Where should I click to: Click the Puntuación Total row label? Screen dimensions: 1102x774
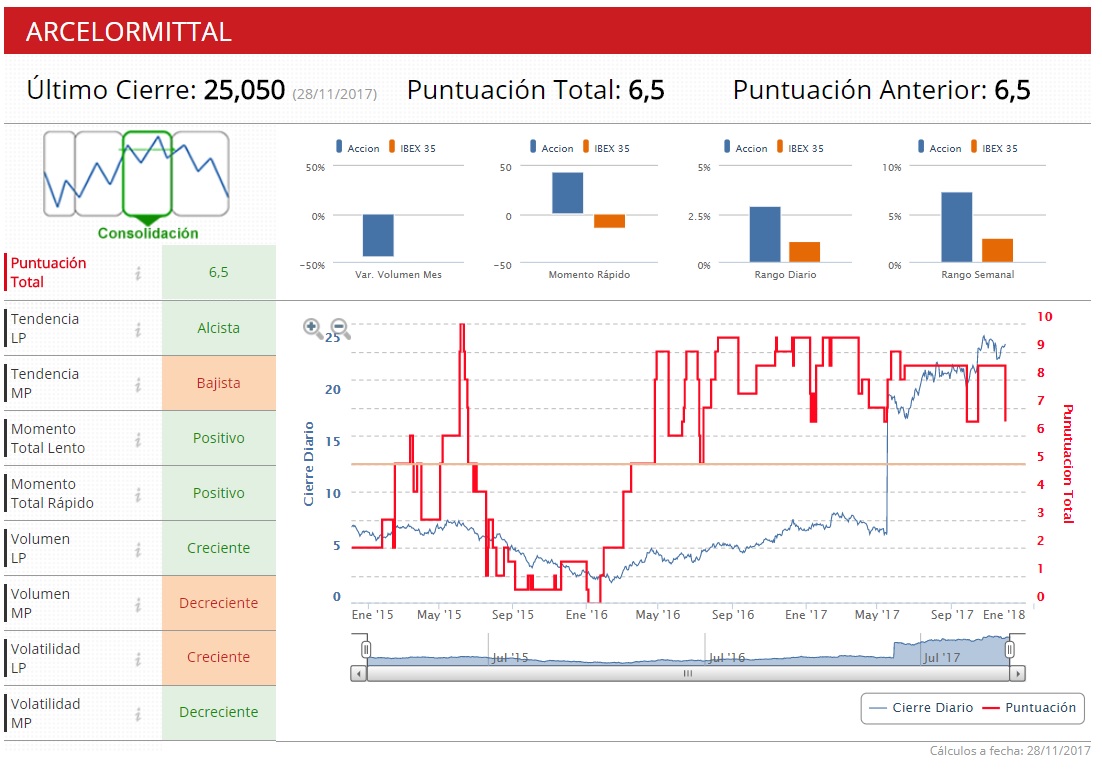point(48,272)
